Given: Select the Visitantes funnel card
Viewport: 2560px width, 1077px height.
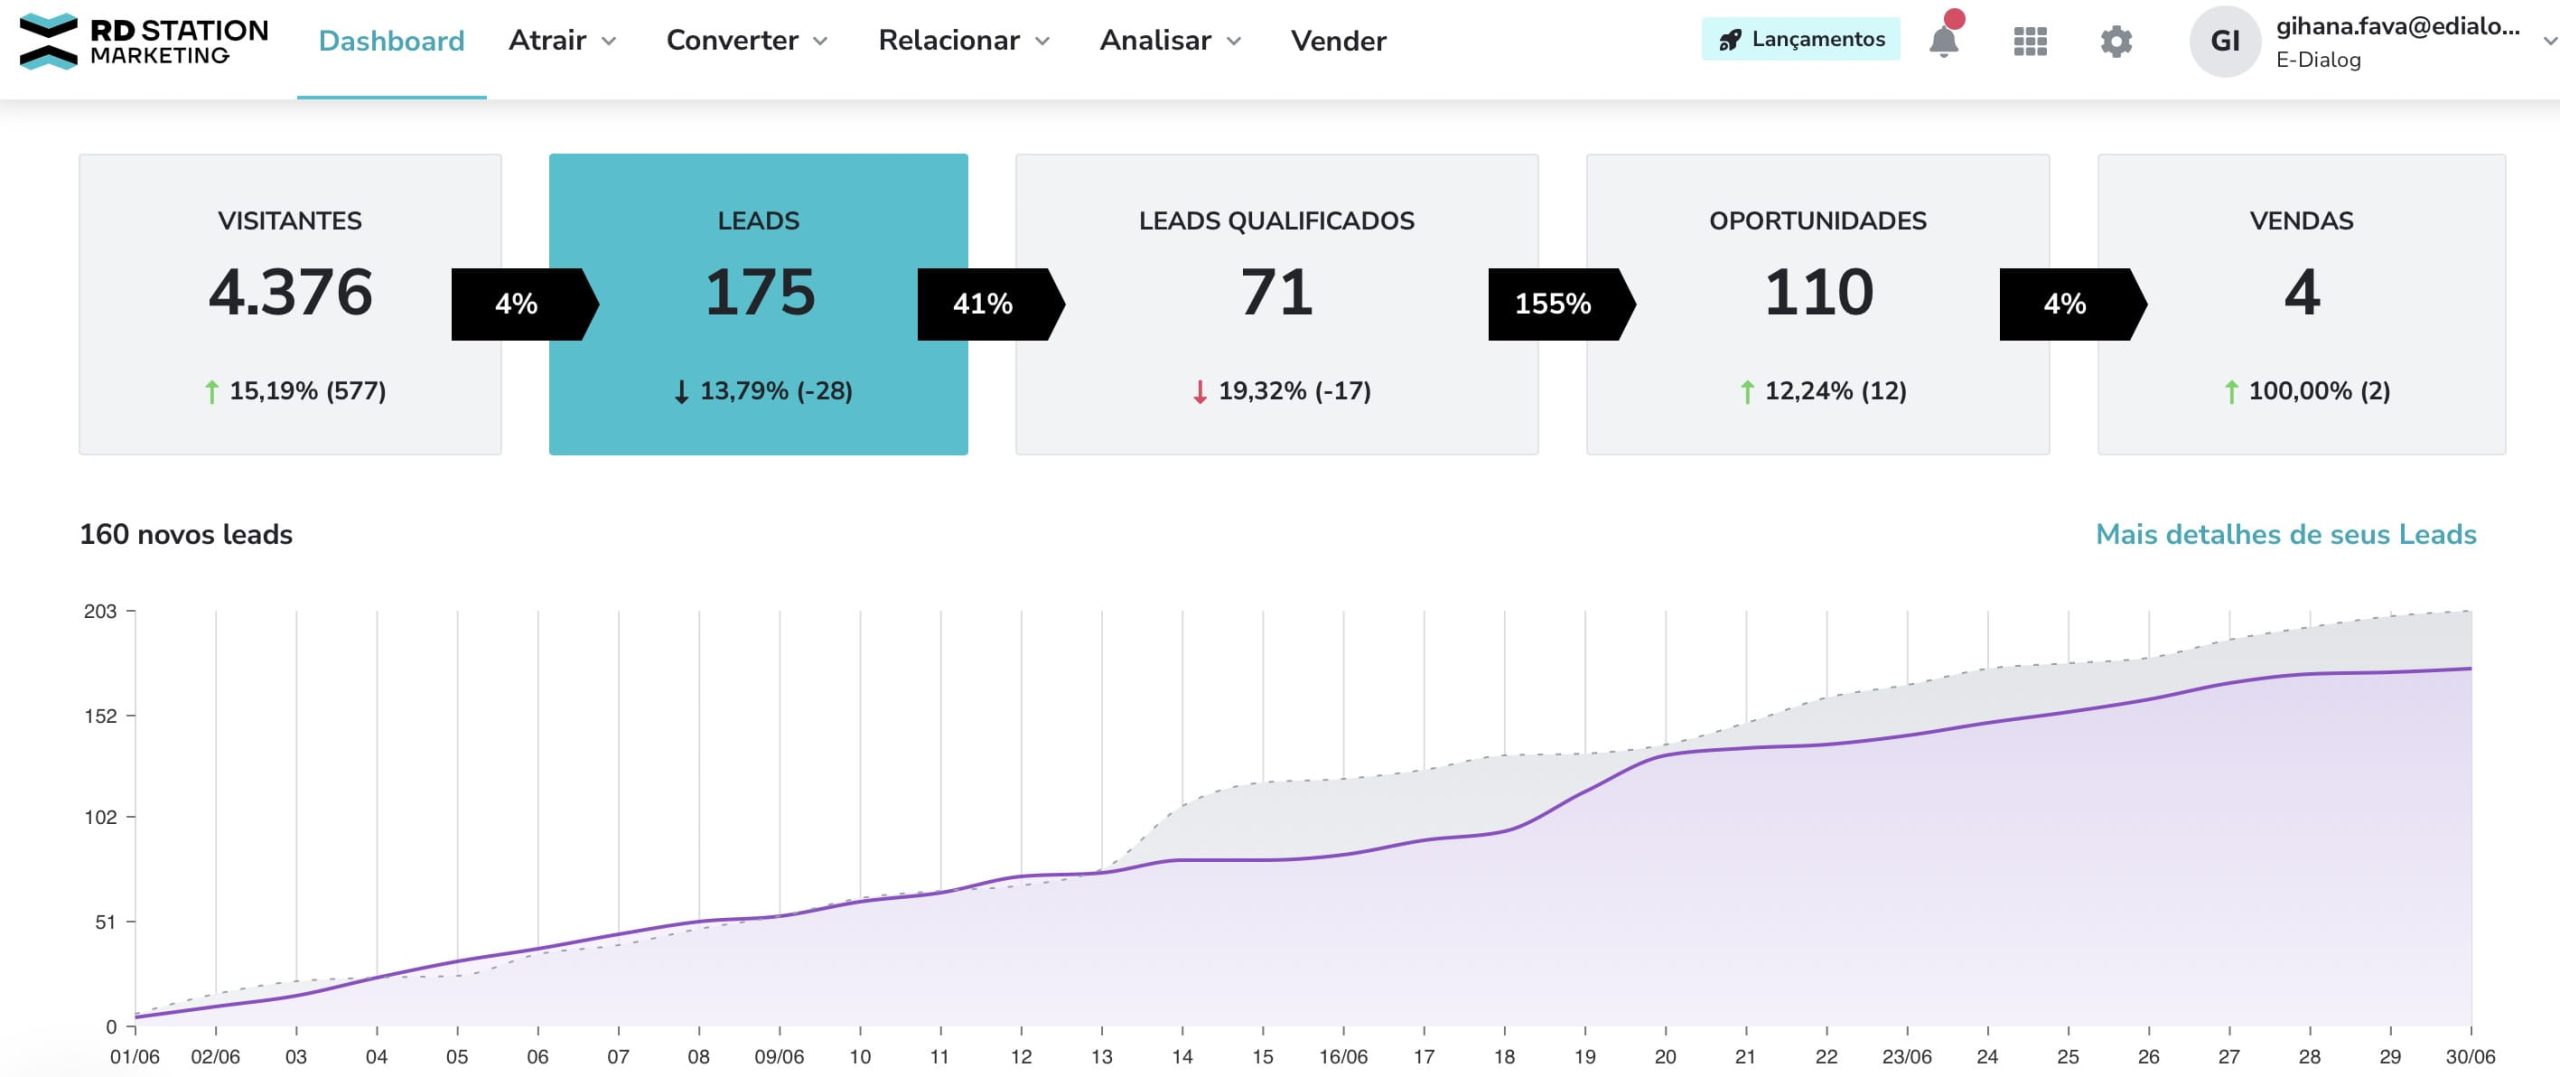Looking at the screenshot, I should click(290, 300).
